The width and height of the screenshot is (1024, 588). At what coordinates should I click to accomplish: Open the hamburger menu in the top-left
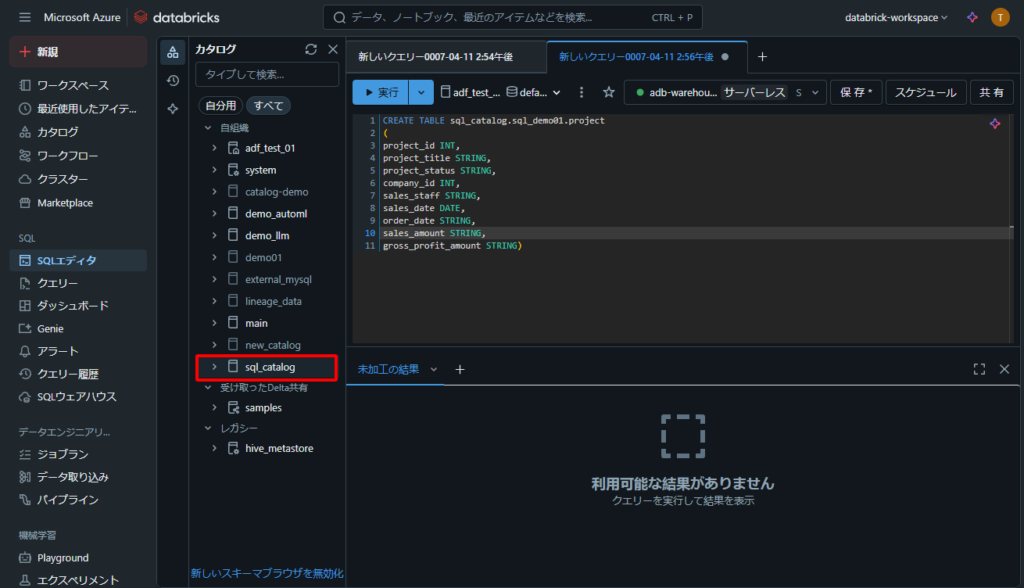click(x=24, y=18)
